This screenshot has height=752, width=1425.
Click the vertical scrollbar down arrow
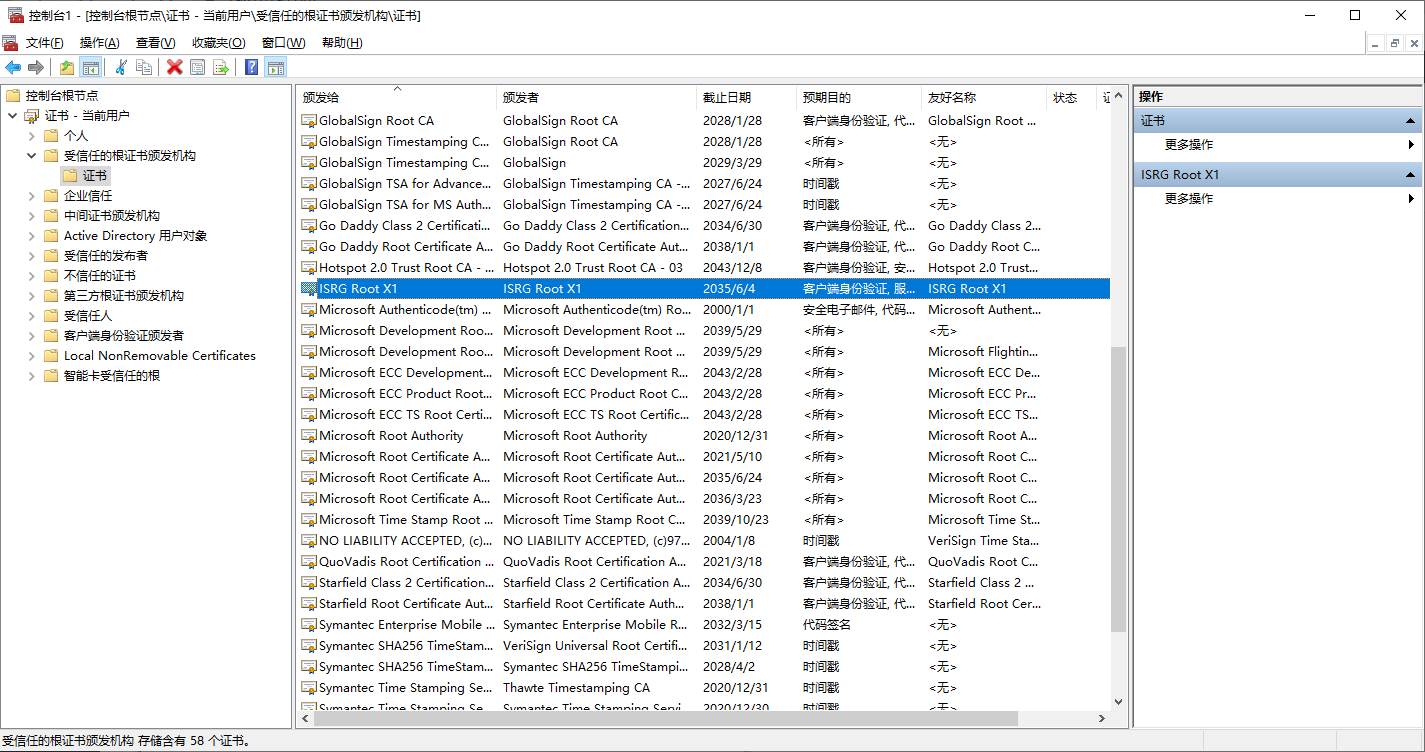(x=1119, y=702)
